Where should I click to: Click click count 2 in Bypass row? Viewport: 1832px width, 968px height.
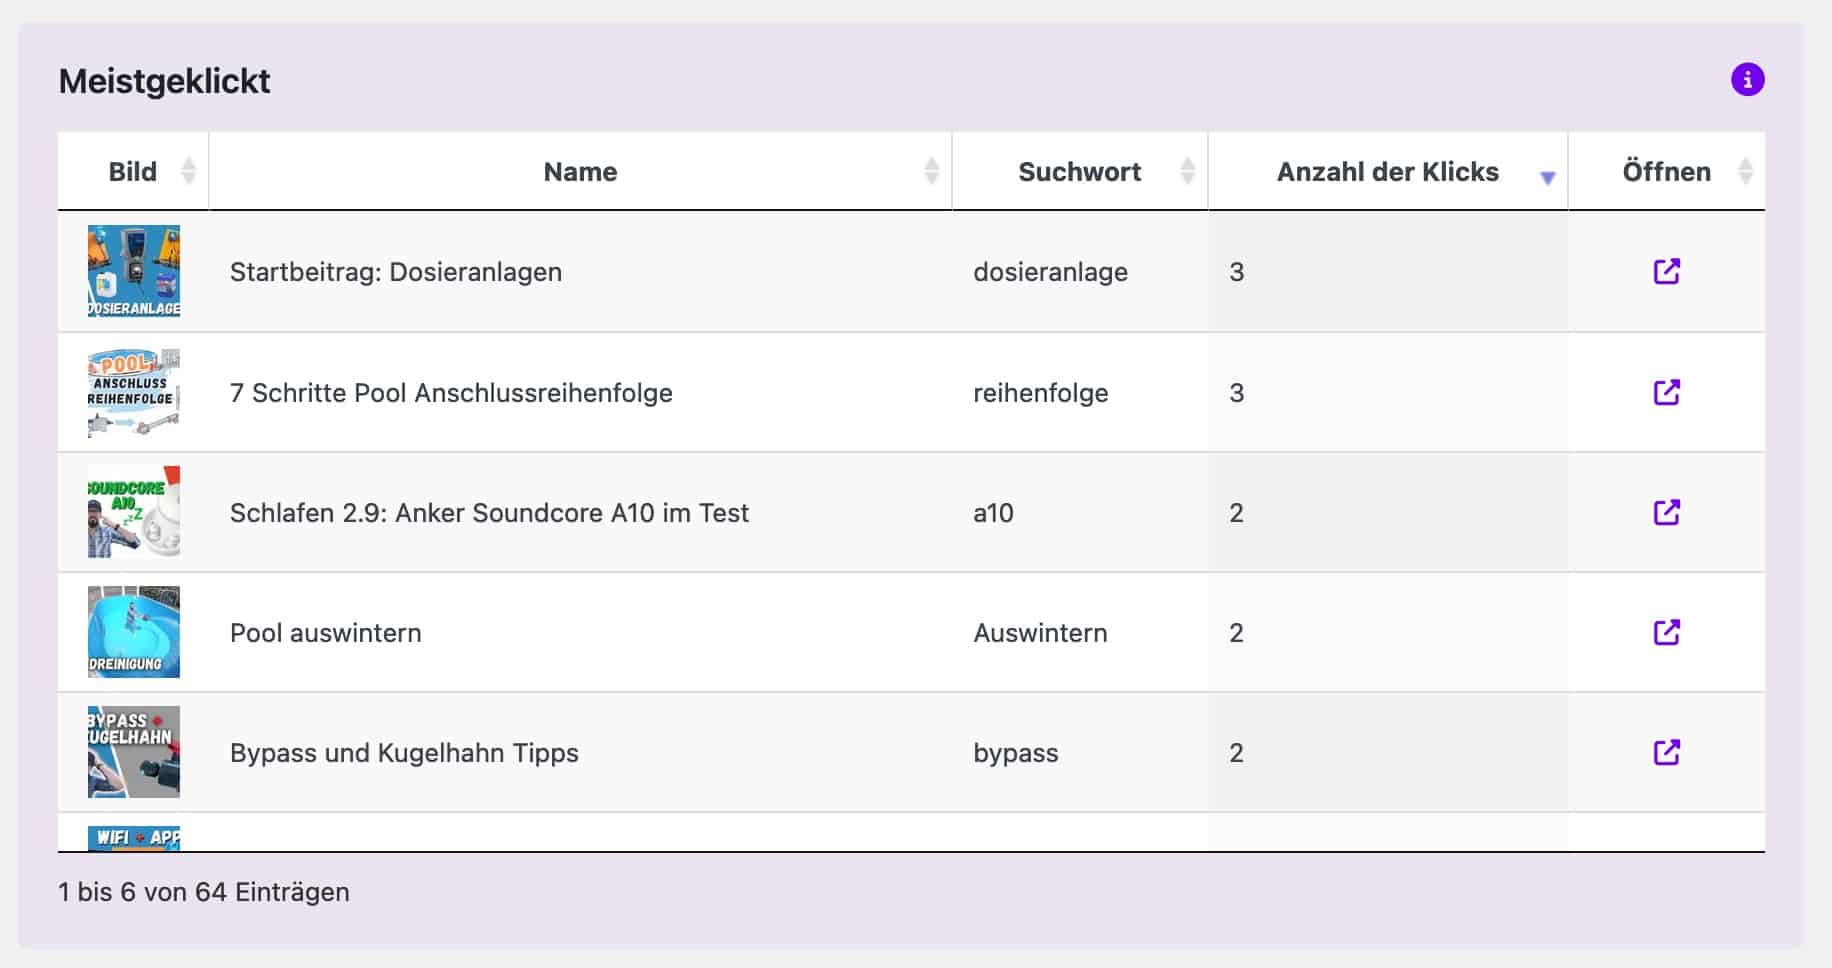point(1236,753)
